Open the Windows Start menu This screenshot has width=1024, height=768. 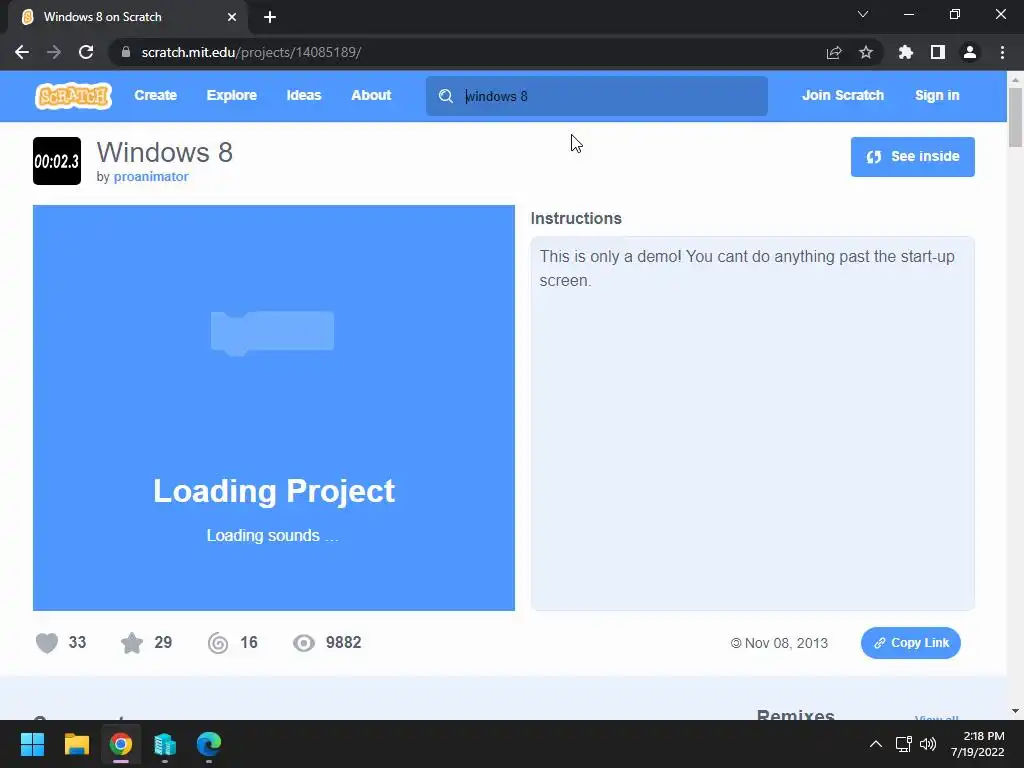[32, 744]
